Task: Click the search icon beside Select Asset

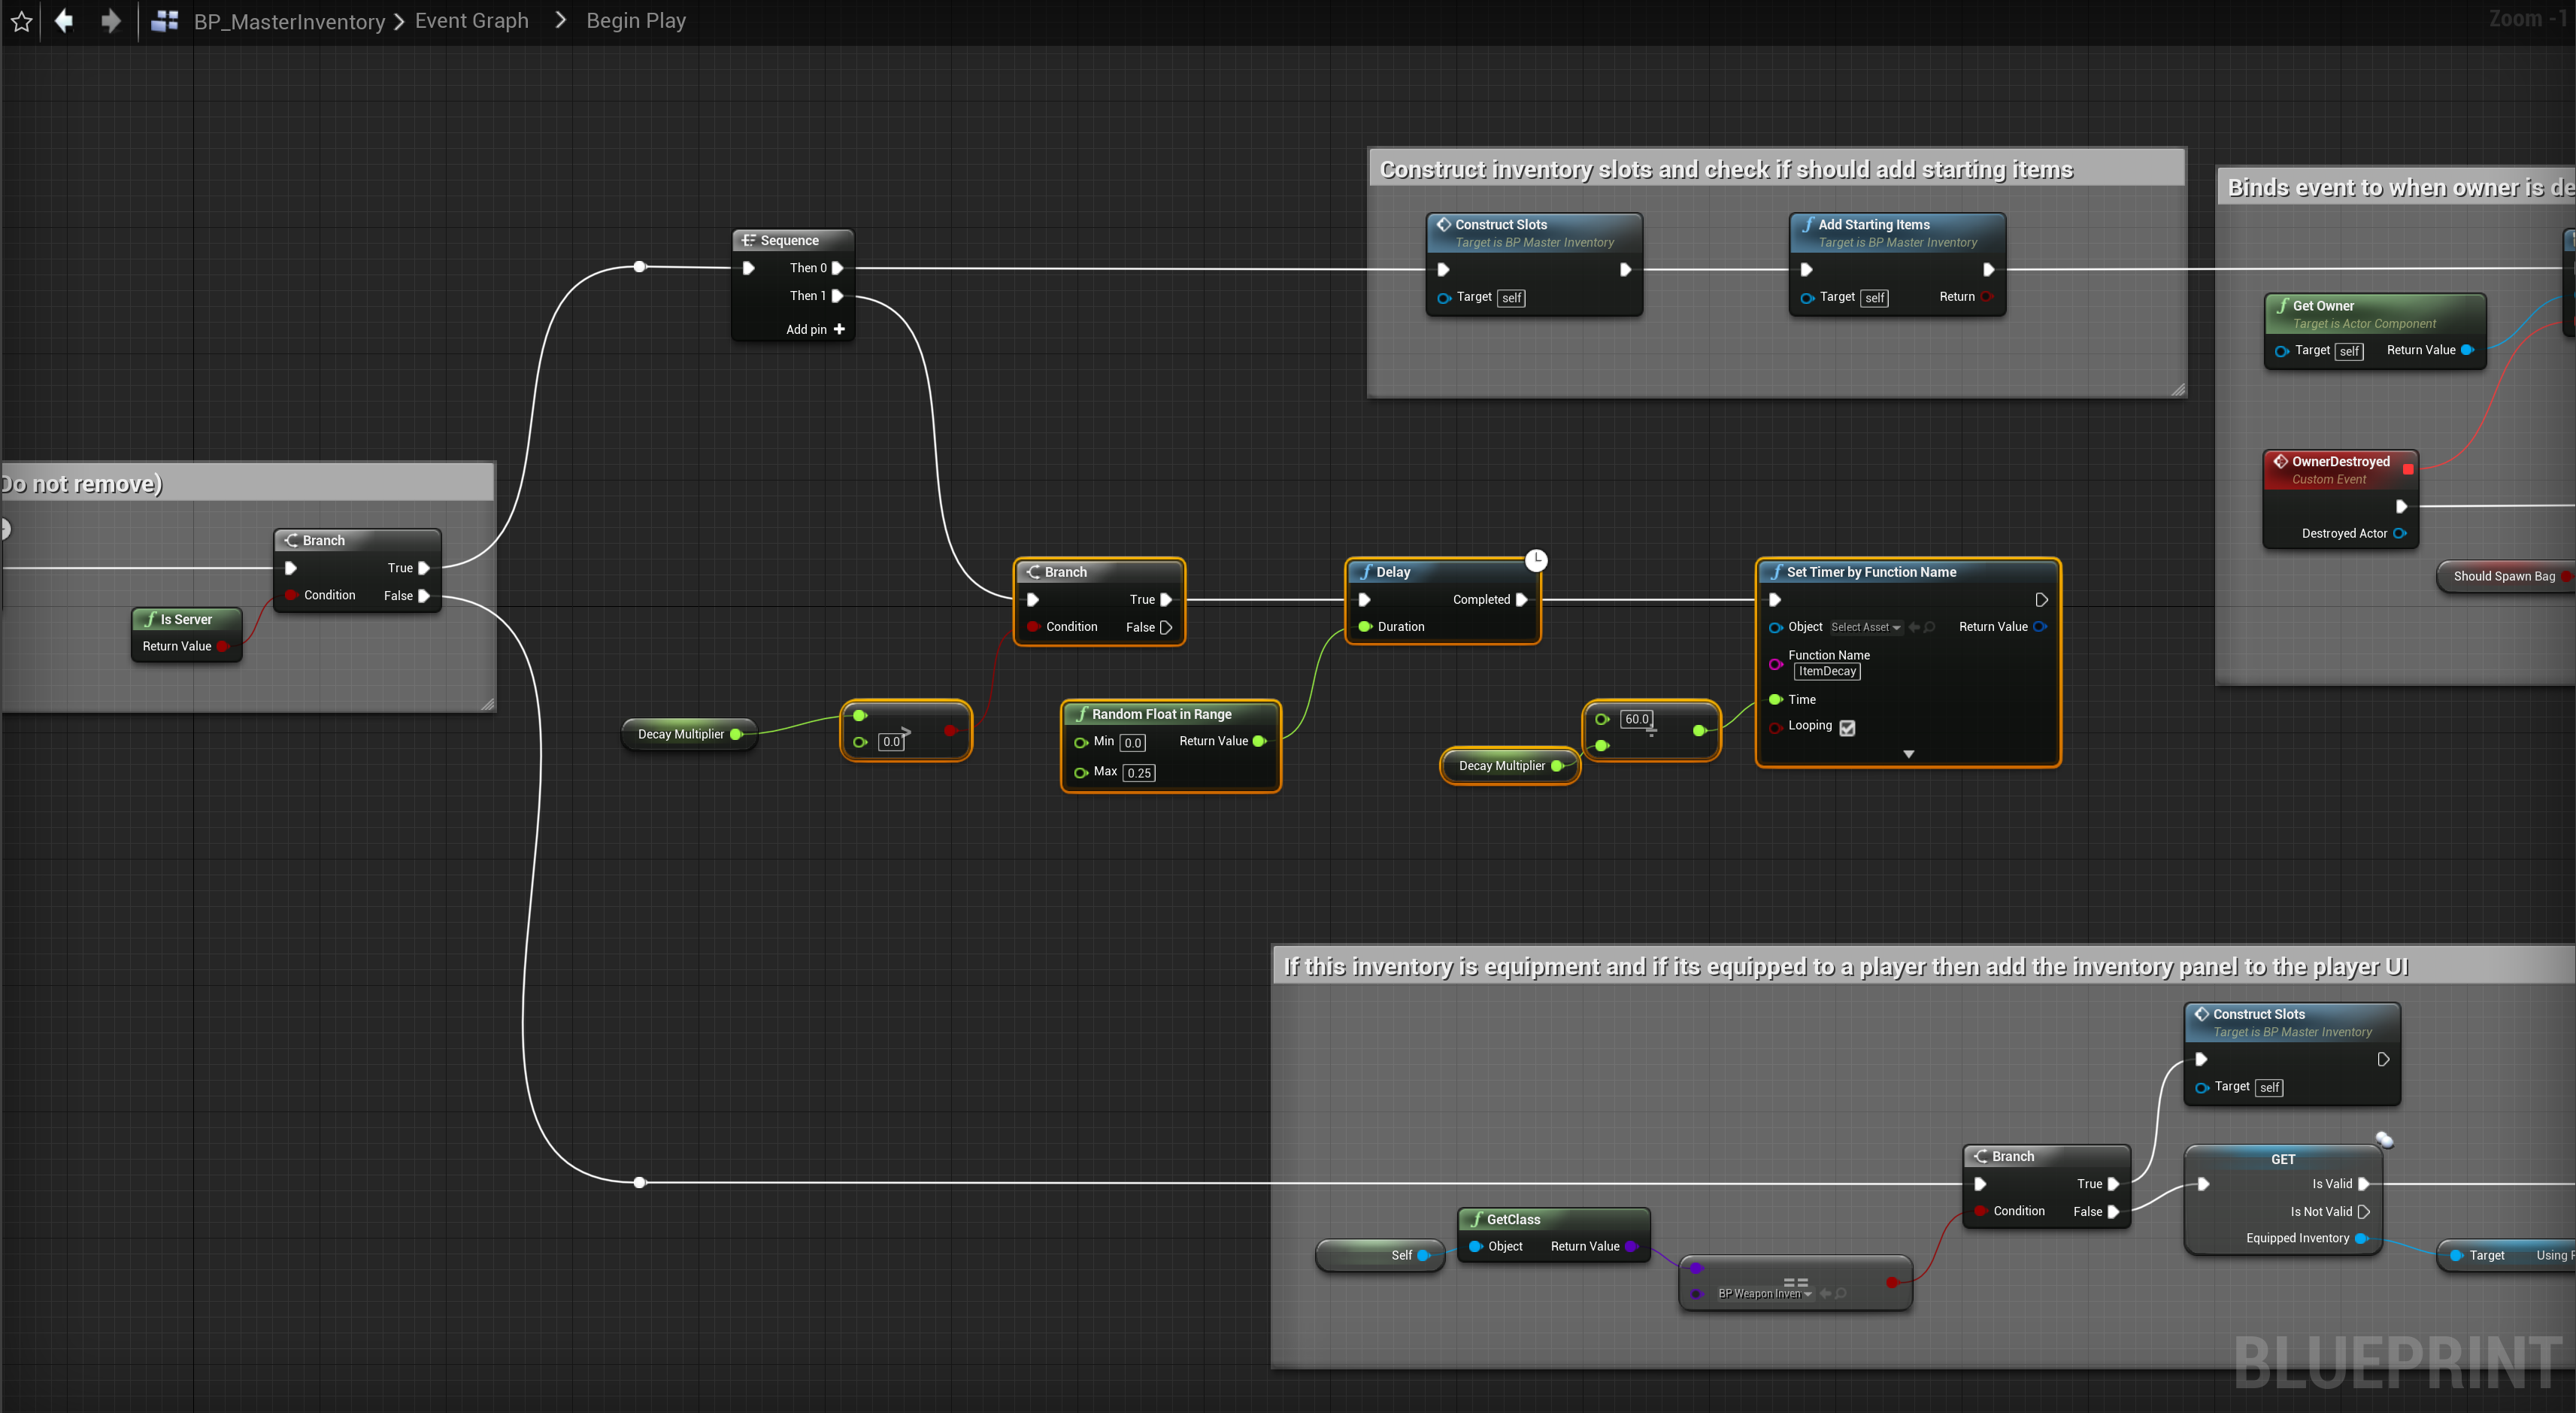Action: pos(1930,627)
